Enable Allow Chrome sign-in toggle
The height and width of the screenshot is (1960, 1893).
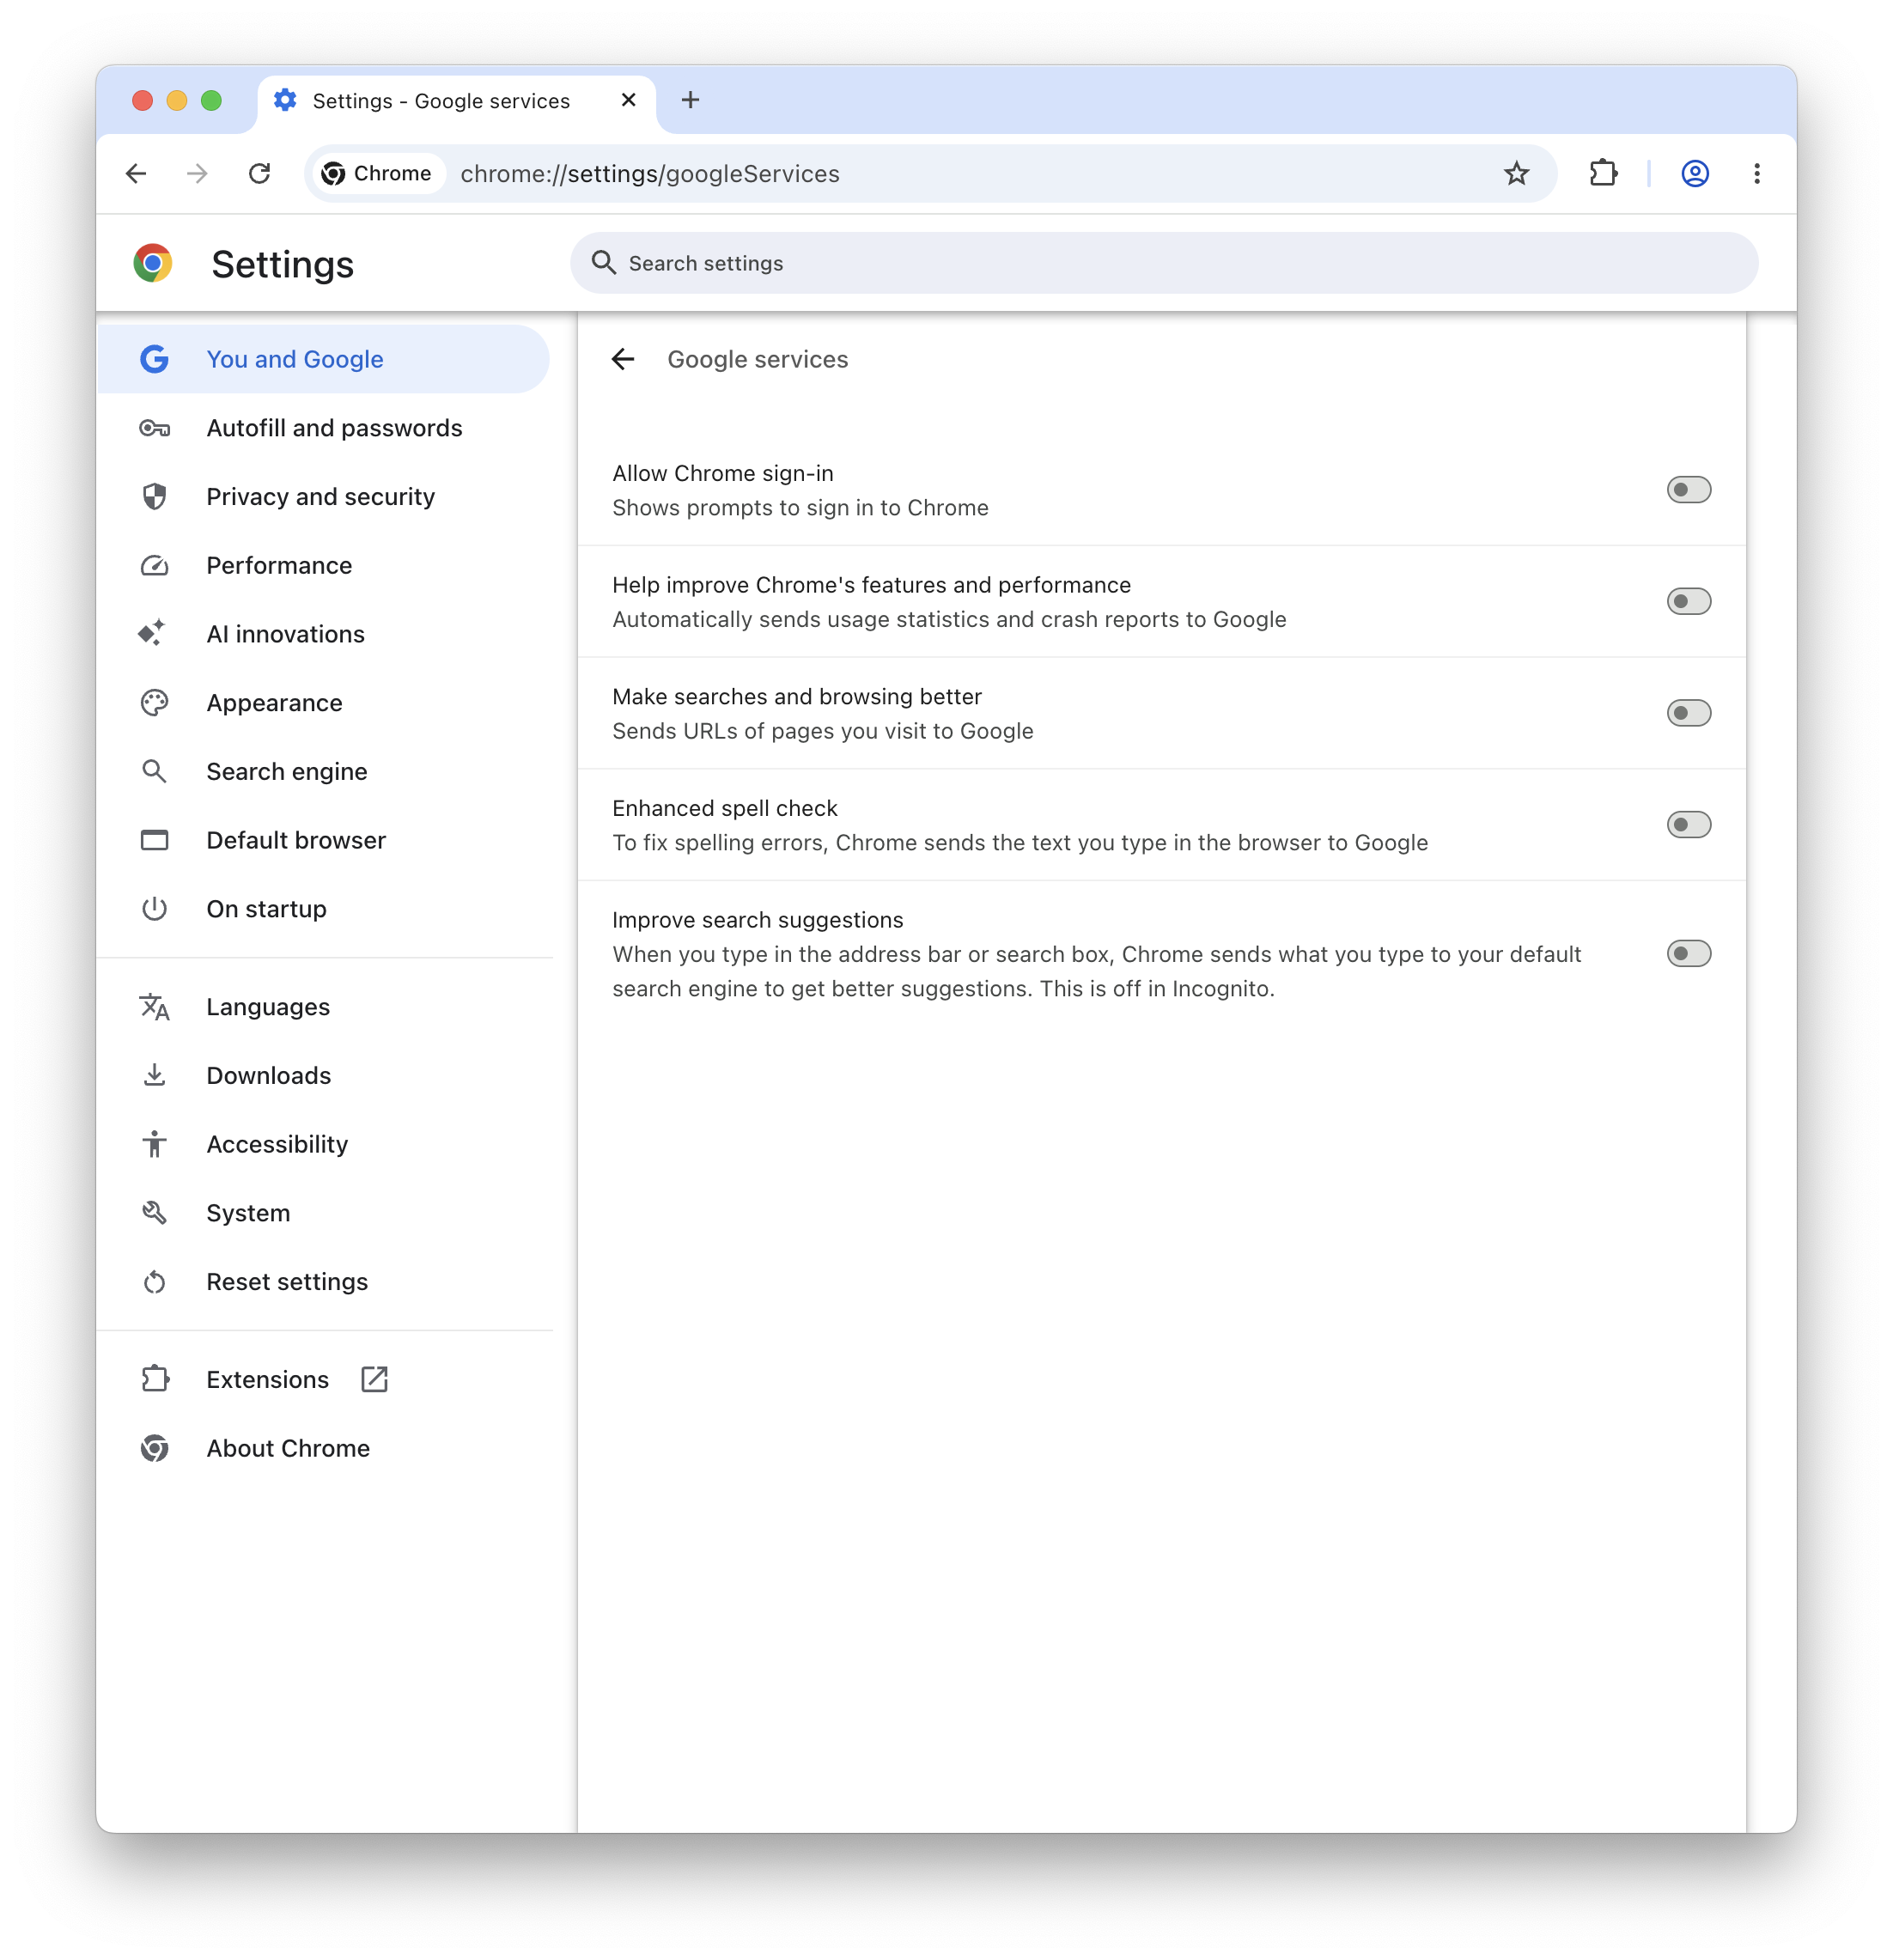pyautogui.click(x=1688, y=490)
